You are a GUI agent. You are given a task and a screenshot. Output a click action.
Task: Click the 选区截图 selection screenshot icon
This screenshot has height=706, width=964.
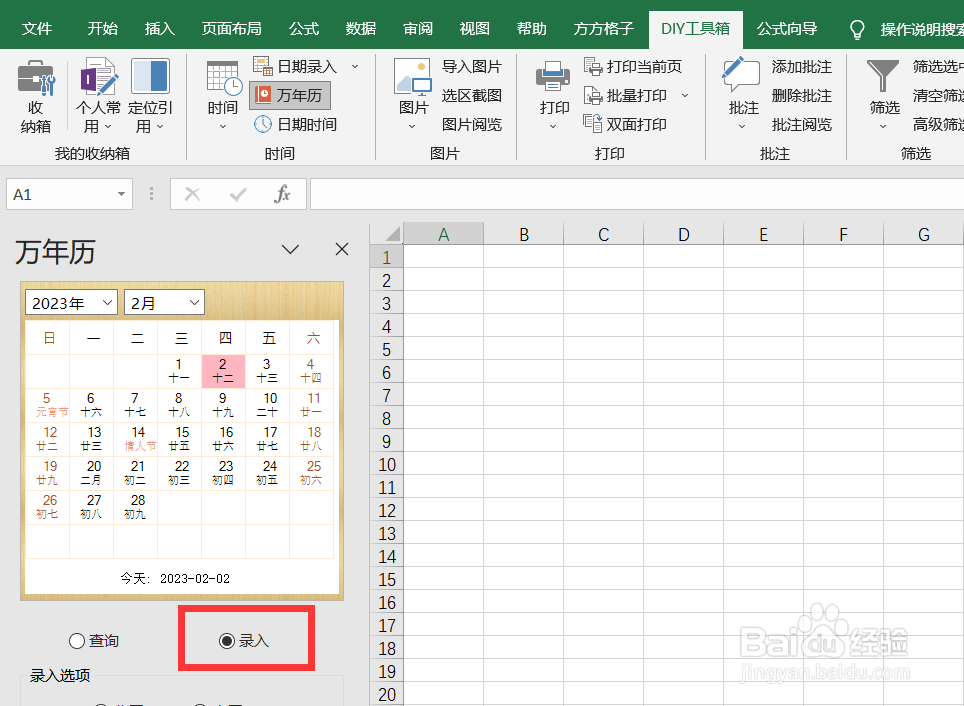click(472, 96)
